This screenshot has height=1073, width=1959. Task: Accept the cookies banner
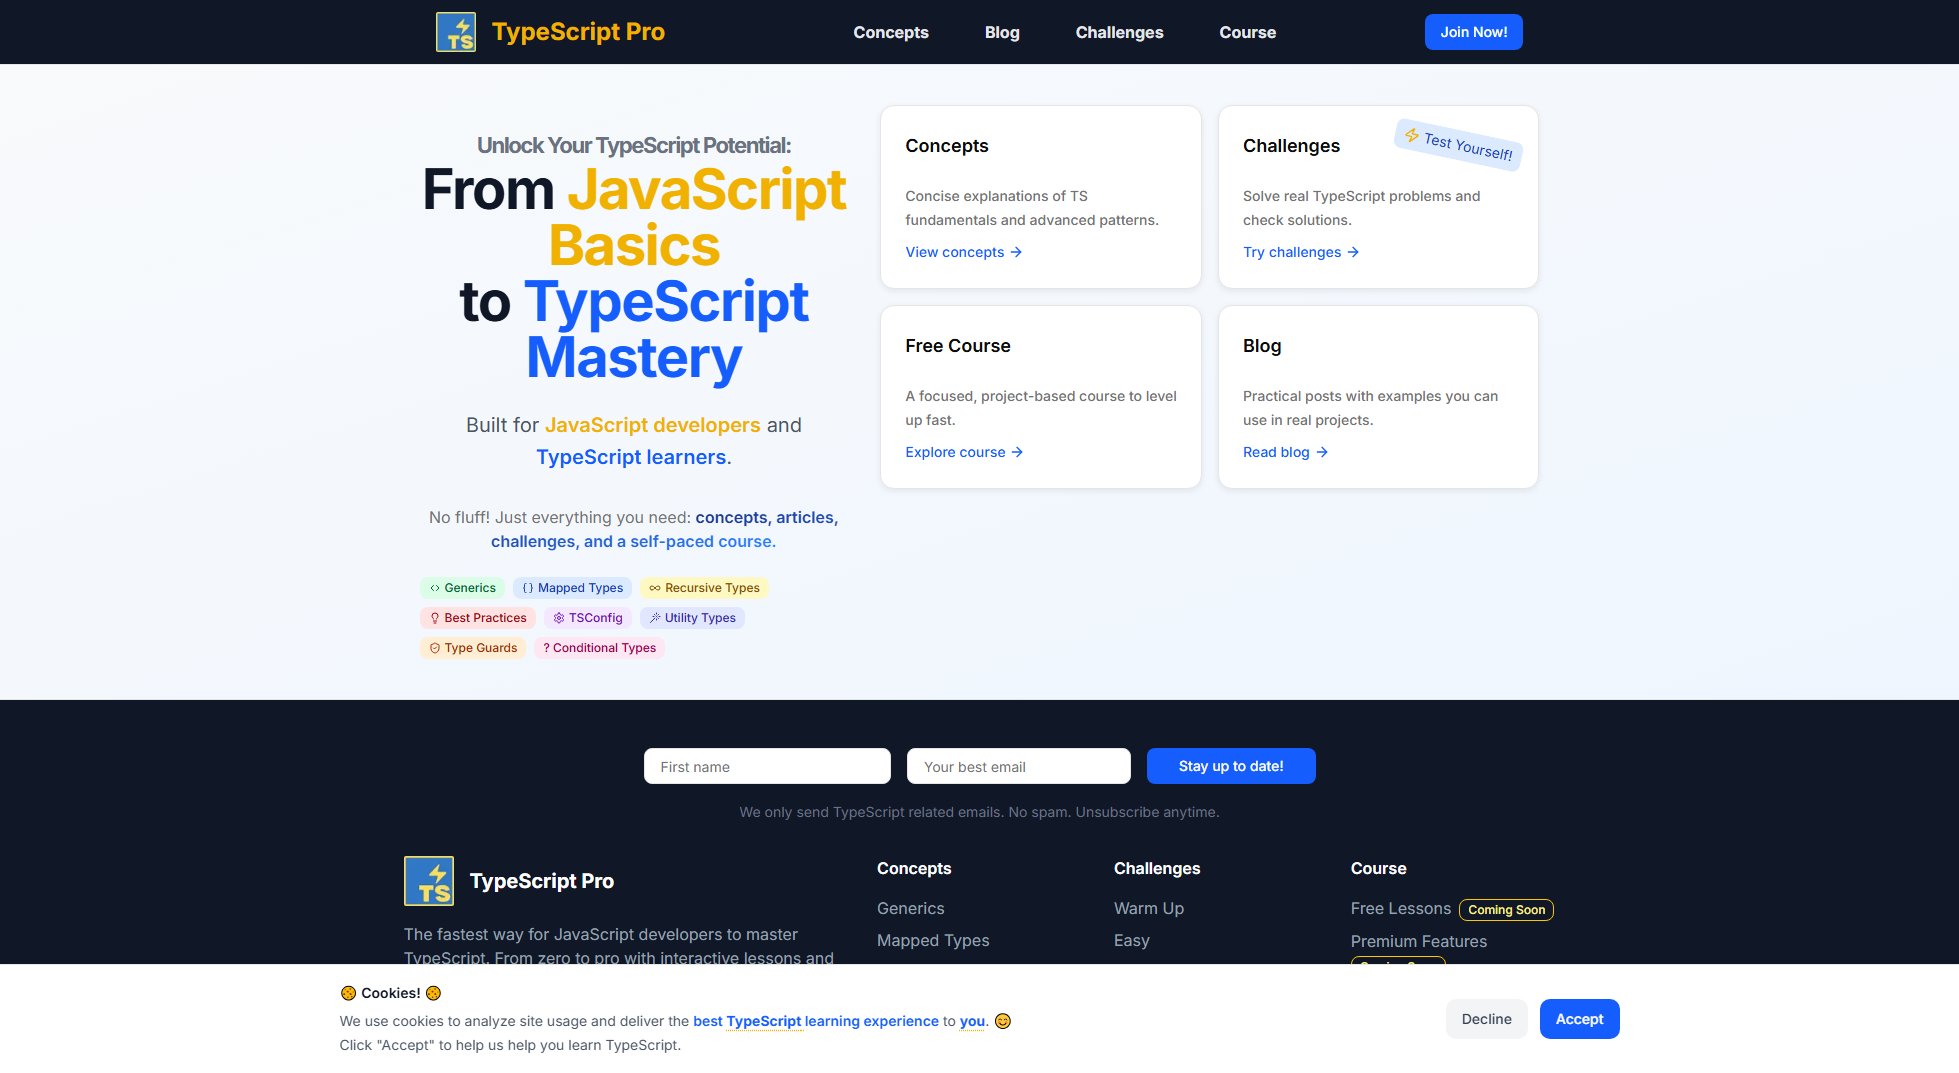[1578, 1019]
